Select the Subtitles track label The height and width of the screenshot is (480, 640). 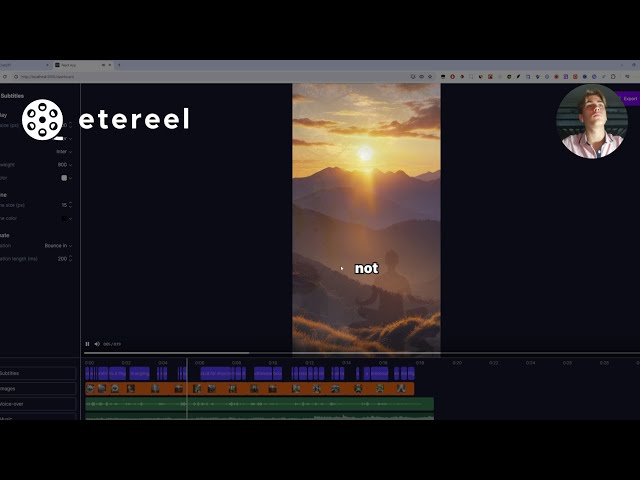point(38,373)
